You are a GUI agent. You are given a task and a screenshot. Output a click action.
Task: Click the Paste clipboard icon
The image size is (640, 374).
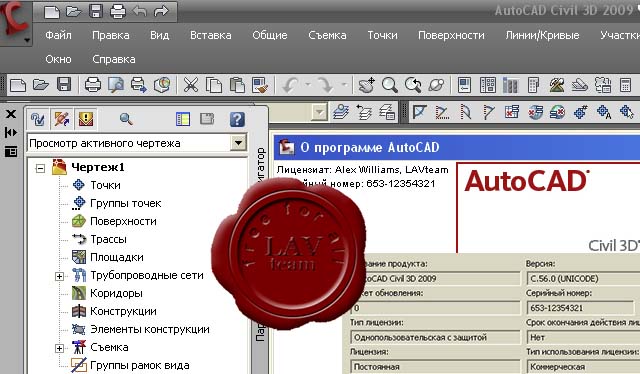tap(237, 85)
